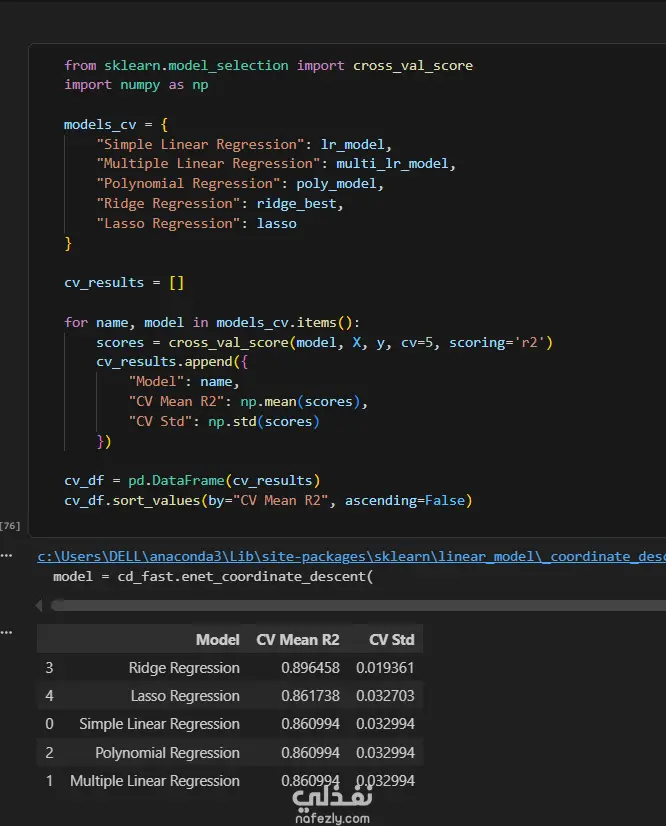Screen dimensions: 666x826
Task: Open the sklearn _coordinate_descent file path link
Action: coord(351,556)
